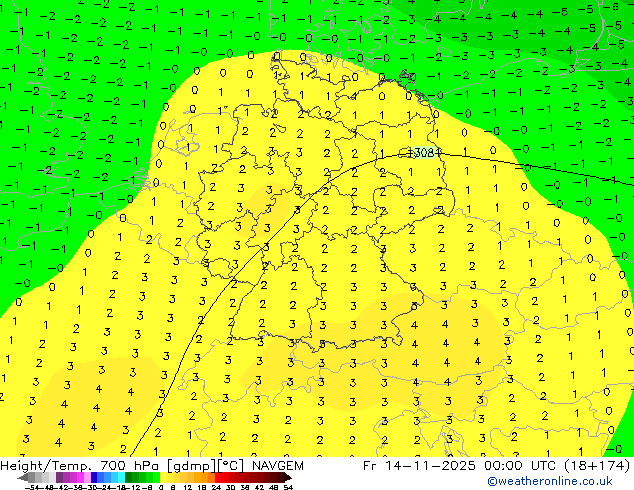Click the 3081 contour height label

pyautogui.click(x=423, y=152)
